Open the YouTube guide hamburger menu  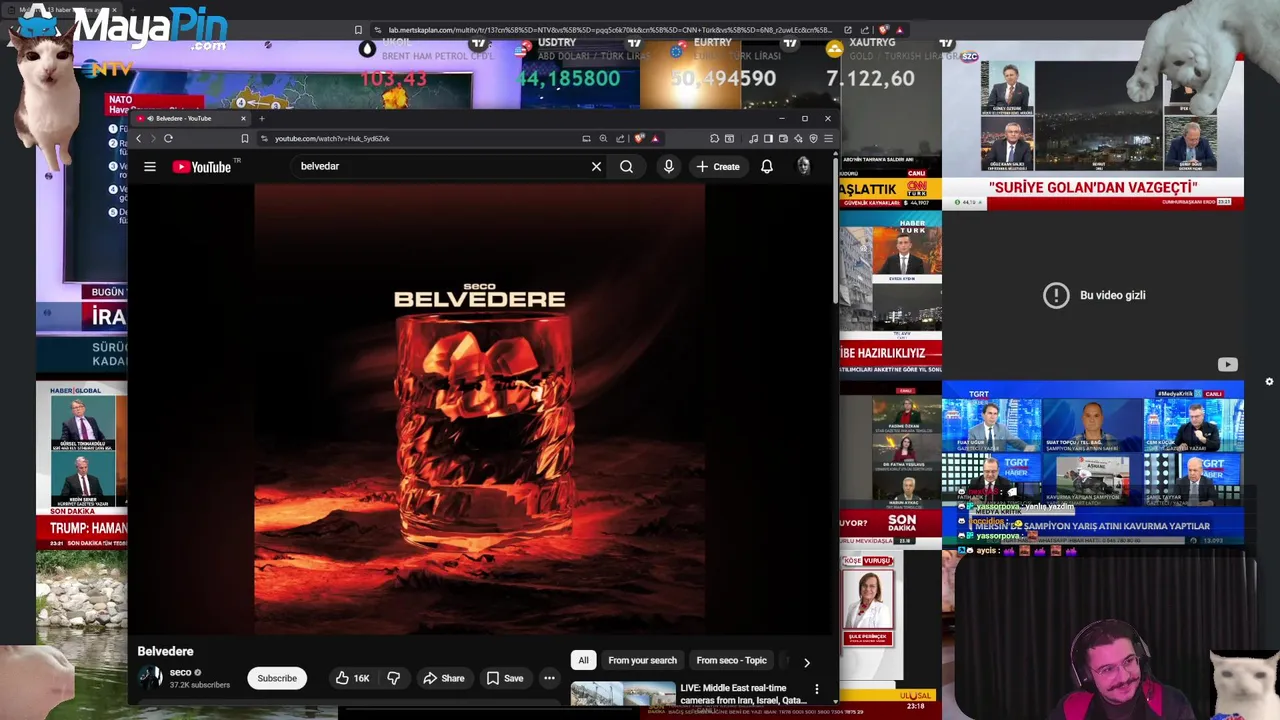tap(150, 167)
